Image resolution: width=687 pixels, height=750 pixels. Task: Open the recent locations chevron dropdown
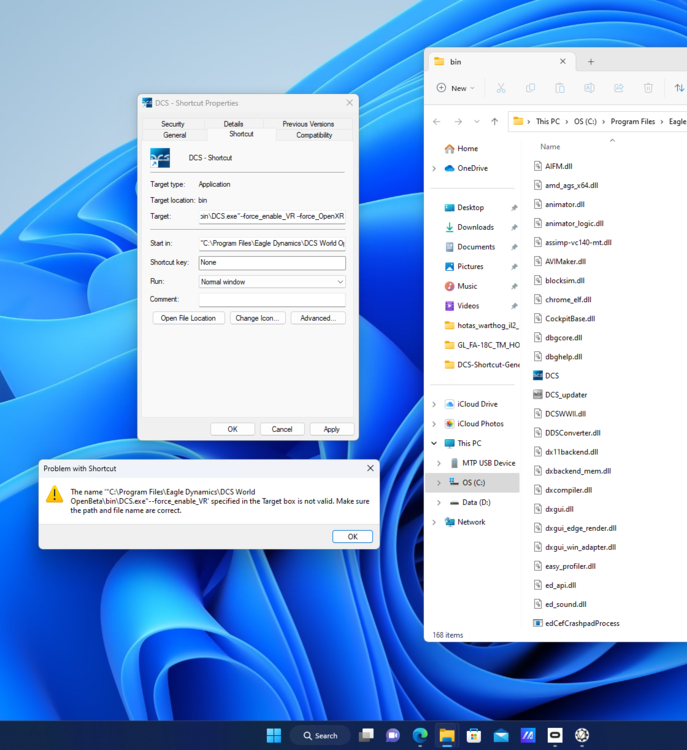pyautogui.click(x=476, y=122)
